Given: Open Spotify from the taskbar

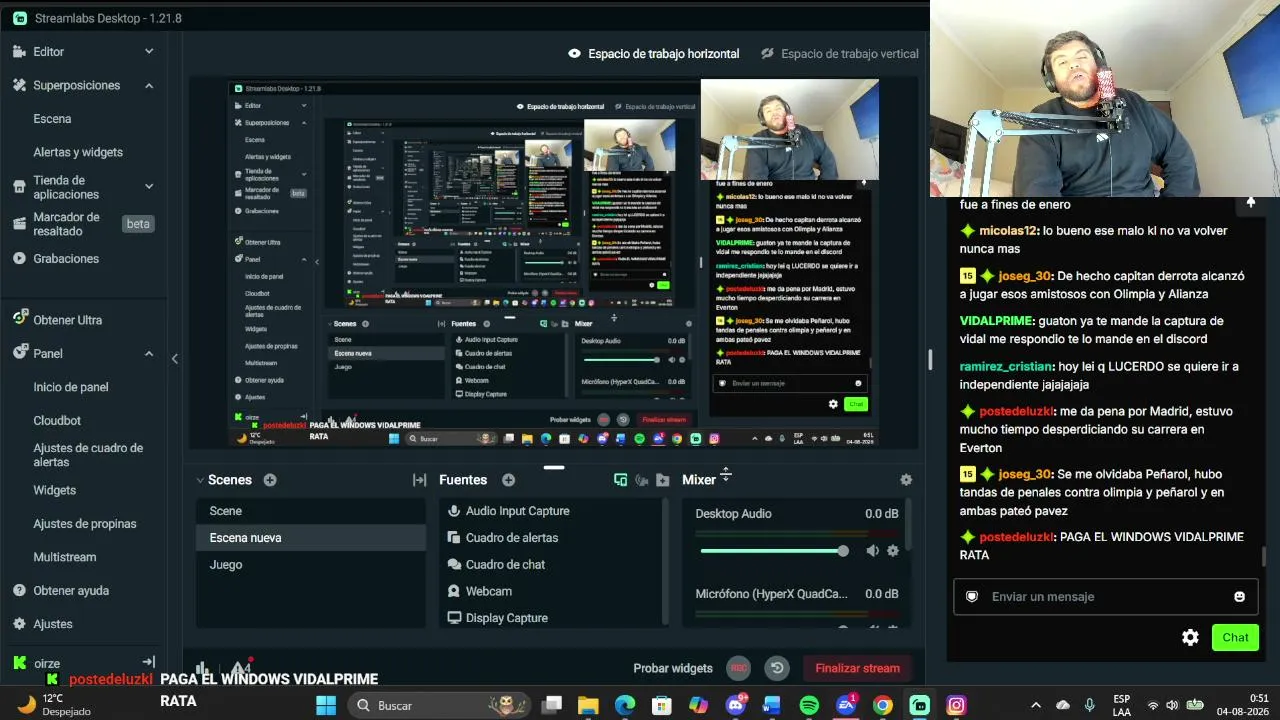Looking at the screenshot, I should [x=809, y=705].
